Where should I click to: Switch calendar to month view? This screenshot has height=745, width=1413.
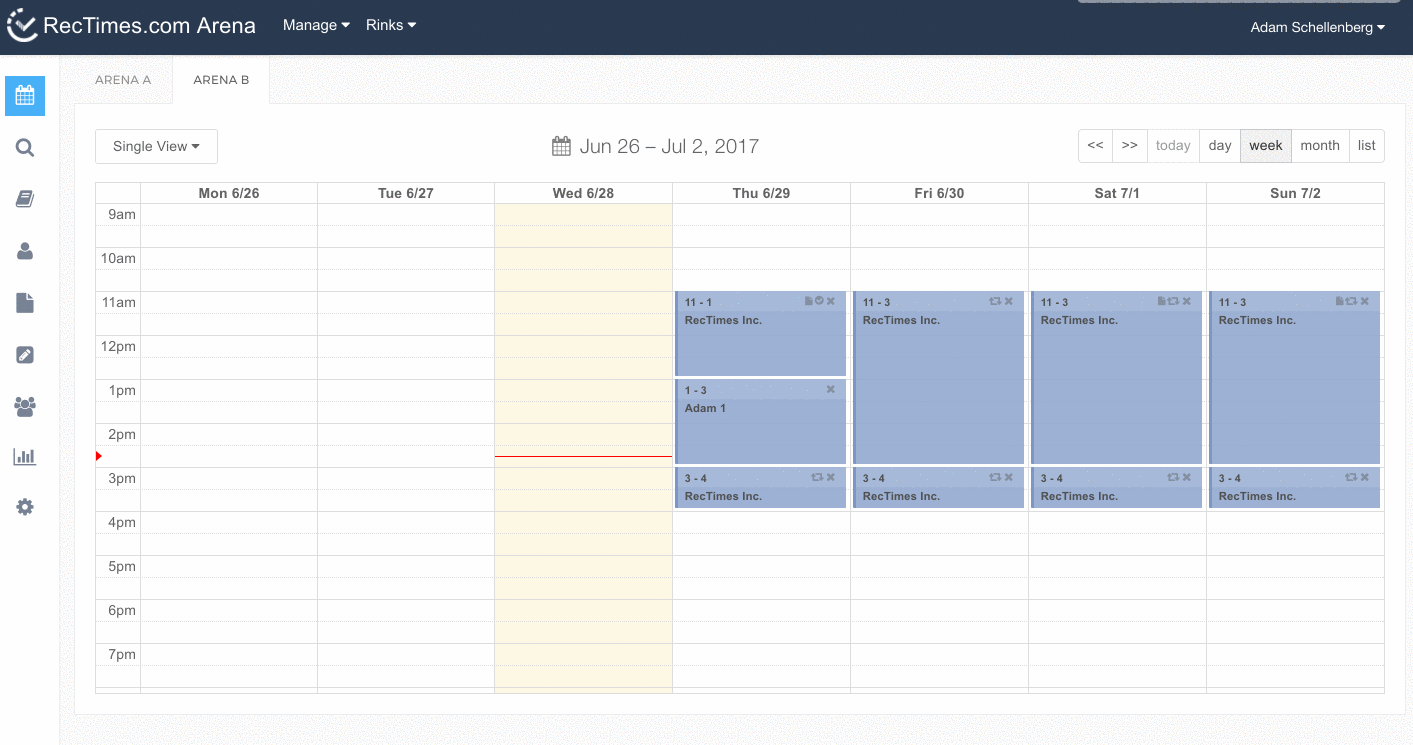tap(1319, 146)
